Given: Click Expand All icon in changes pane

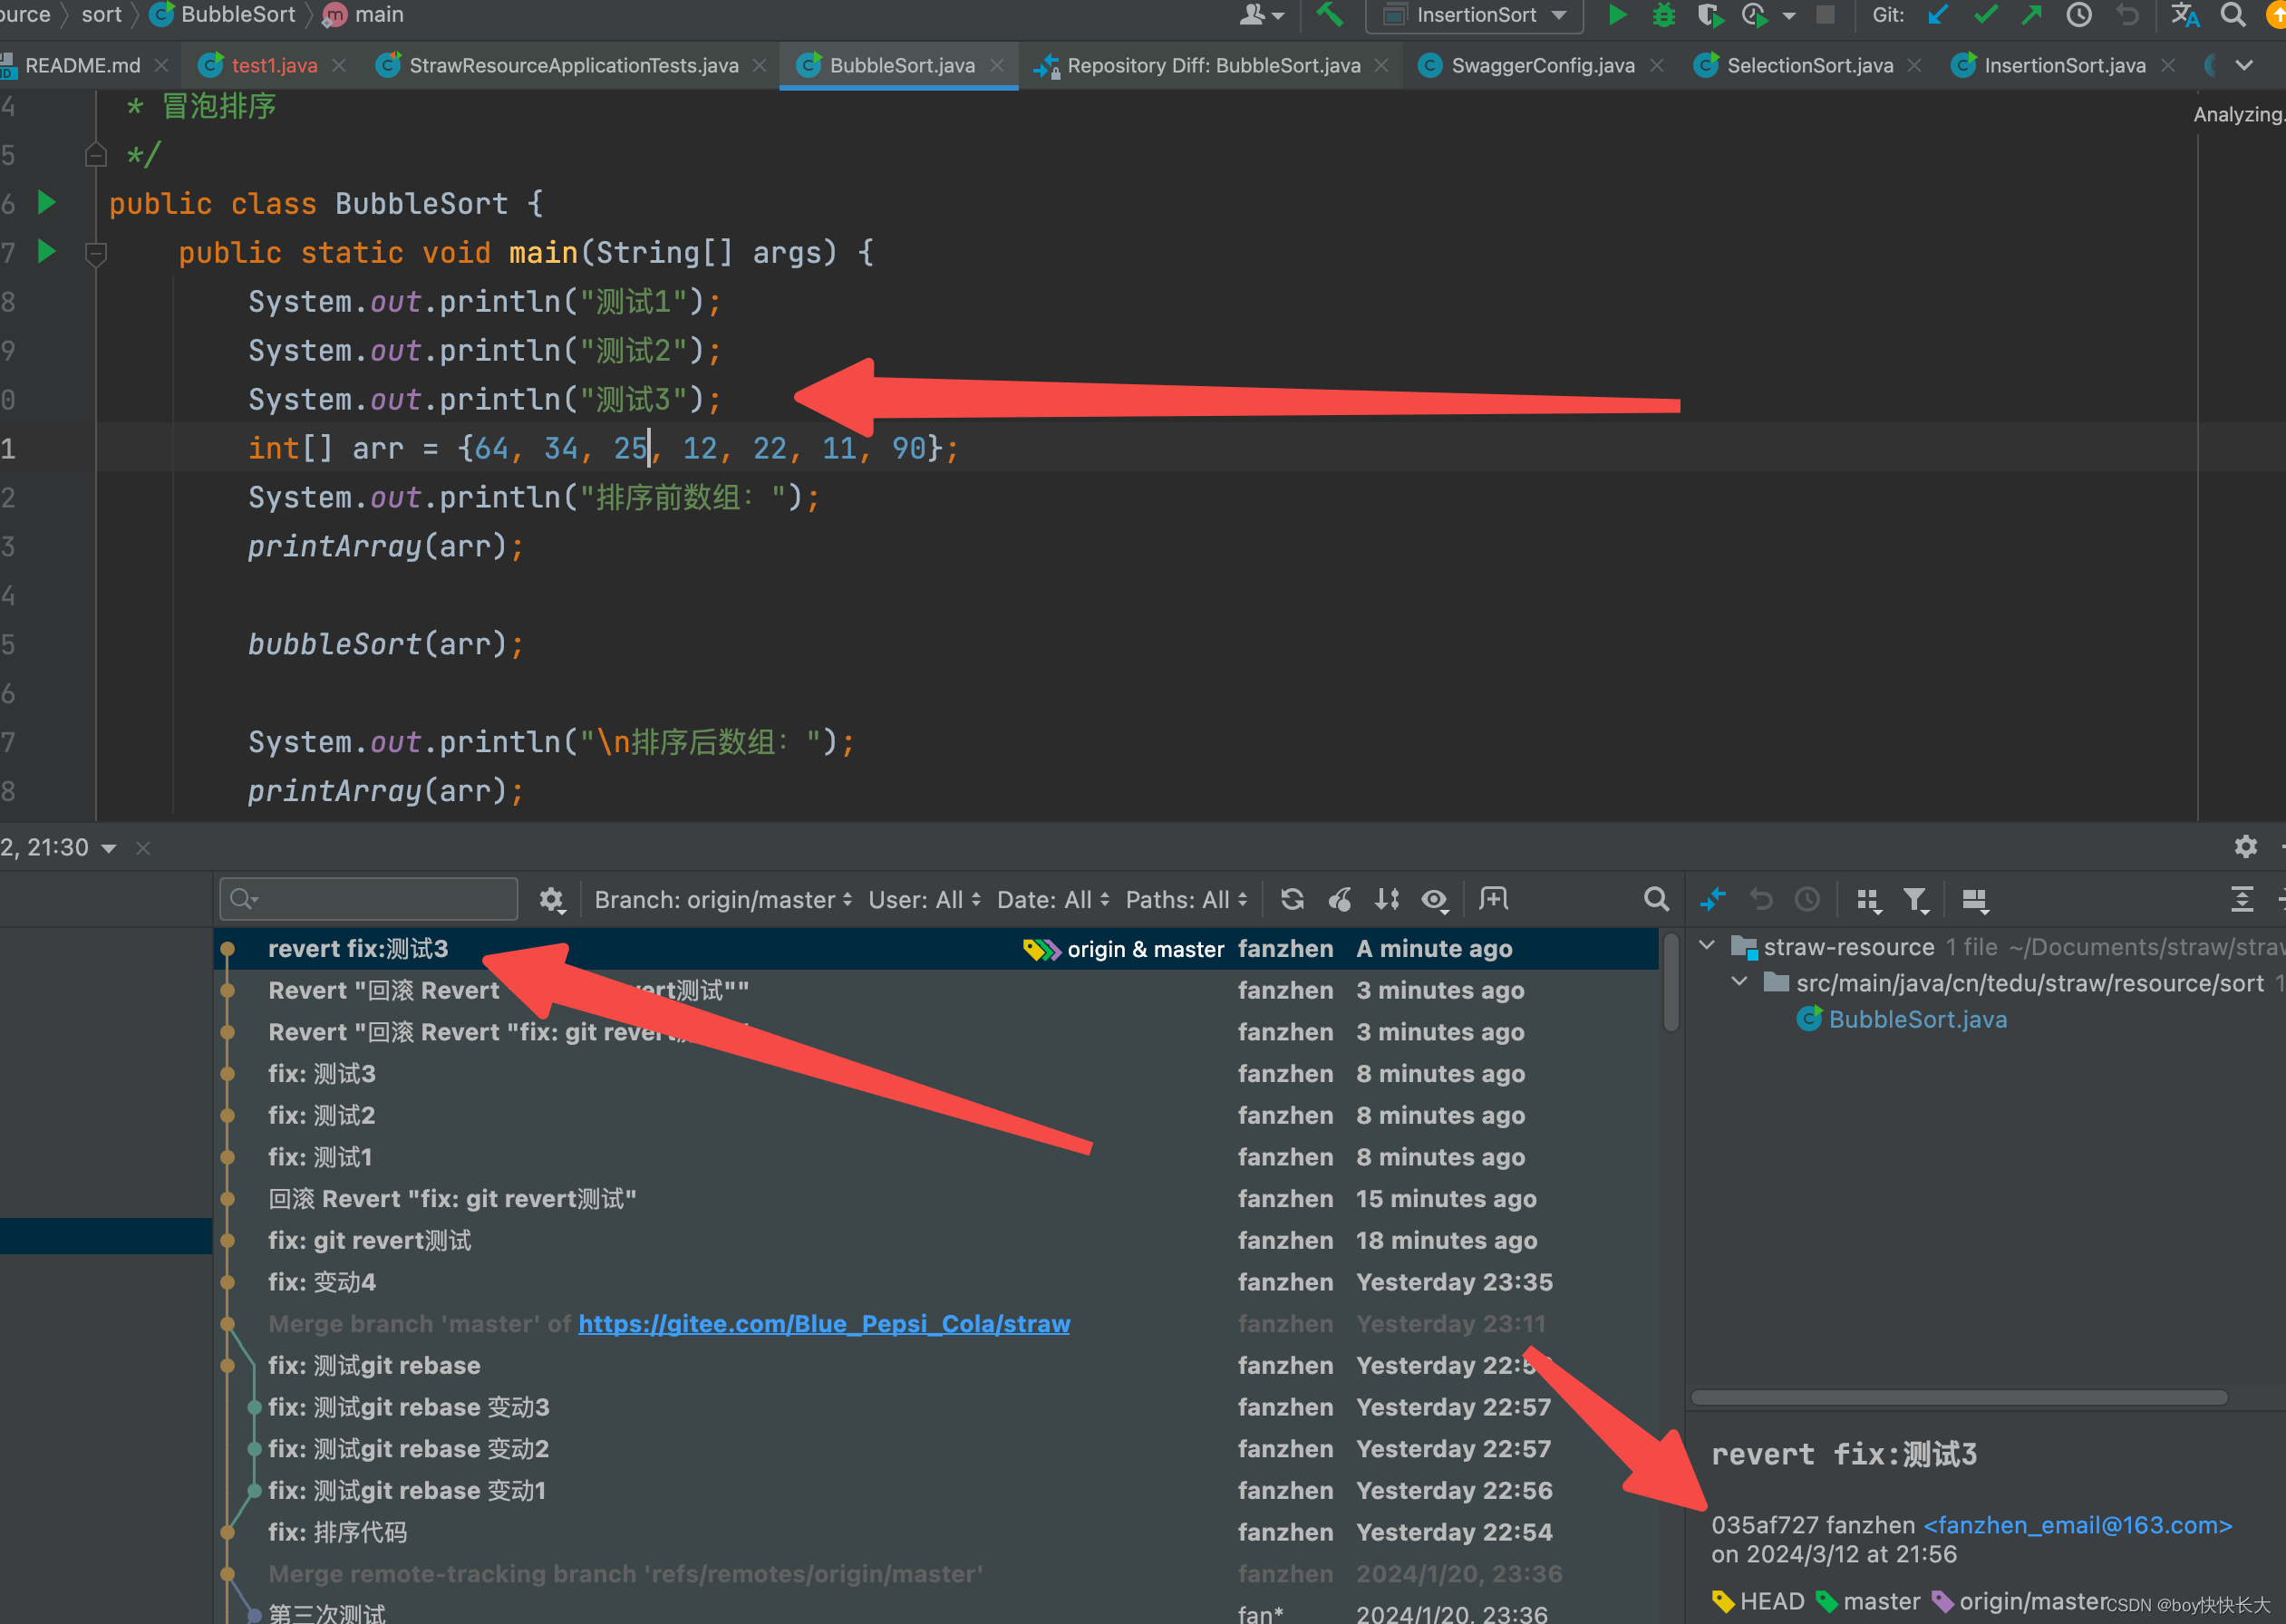Looking at the screenshot, I should click(x=2242, y=899).
